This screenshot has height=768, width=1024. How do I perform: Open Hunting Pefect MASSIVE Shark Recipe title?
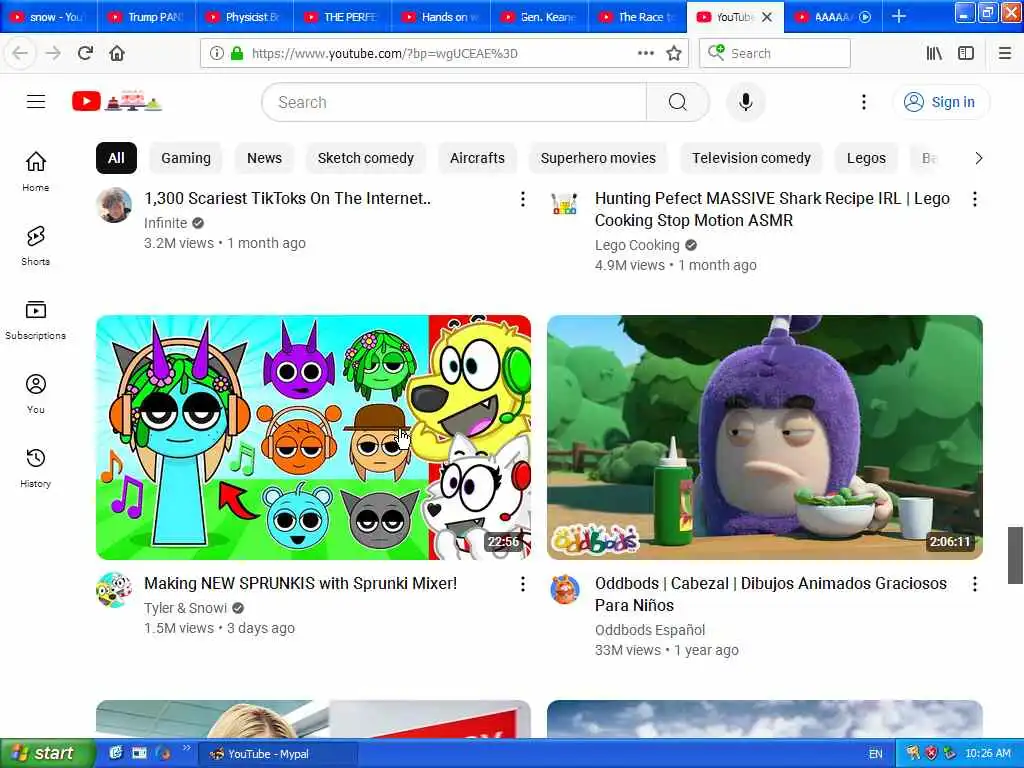[772, 209]
